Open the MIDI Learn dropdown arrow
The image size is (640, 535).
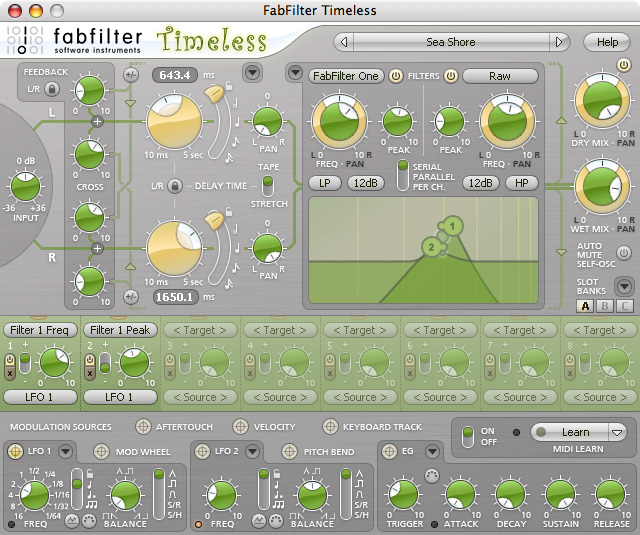pyautogui.click(x=617, y=432)
